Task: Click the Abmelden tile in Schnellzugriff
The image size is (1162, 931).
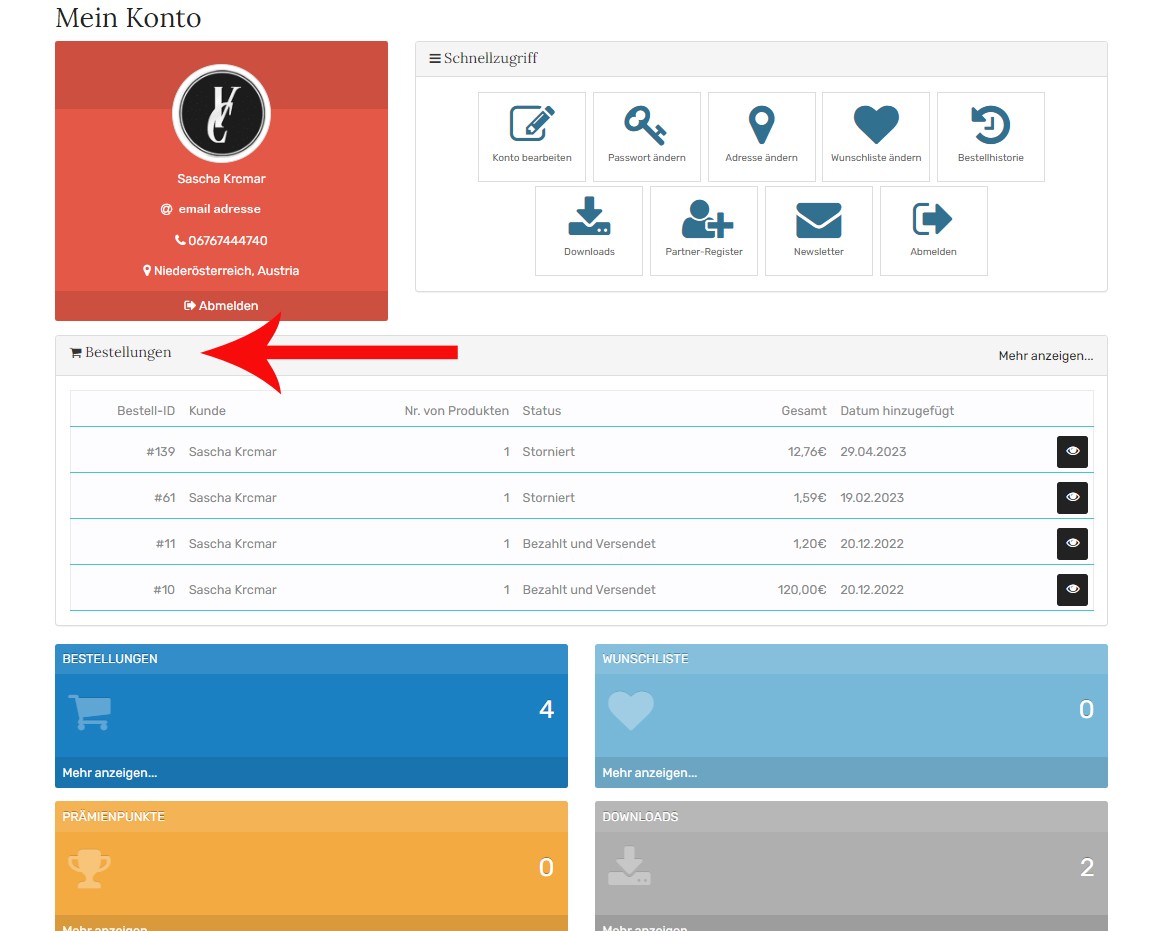Action: tap(933, 230)
